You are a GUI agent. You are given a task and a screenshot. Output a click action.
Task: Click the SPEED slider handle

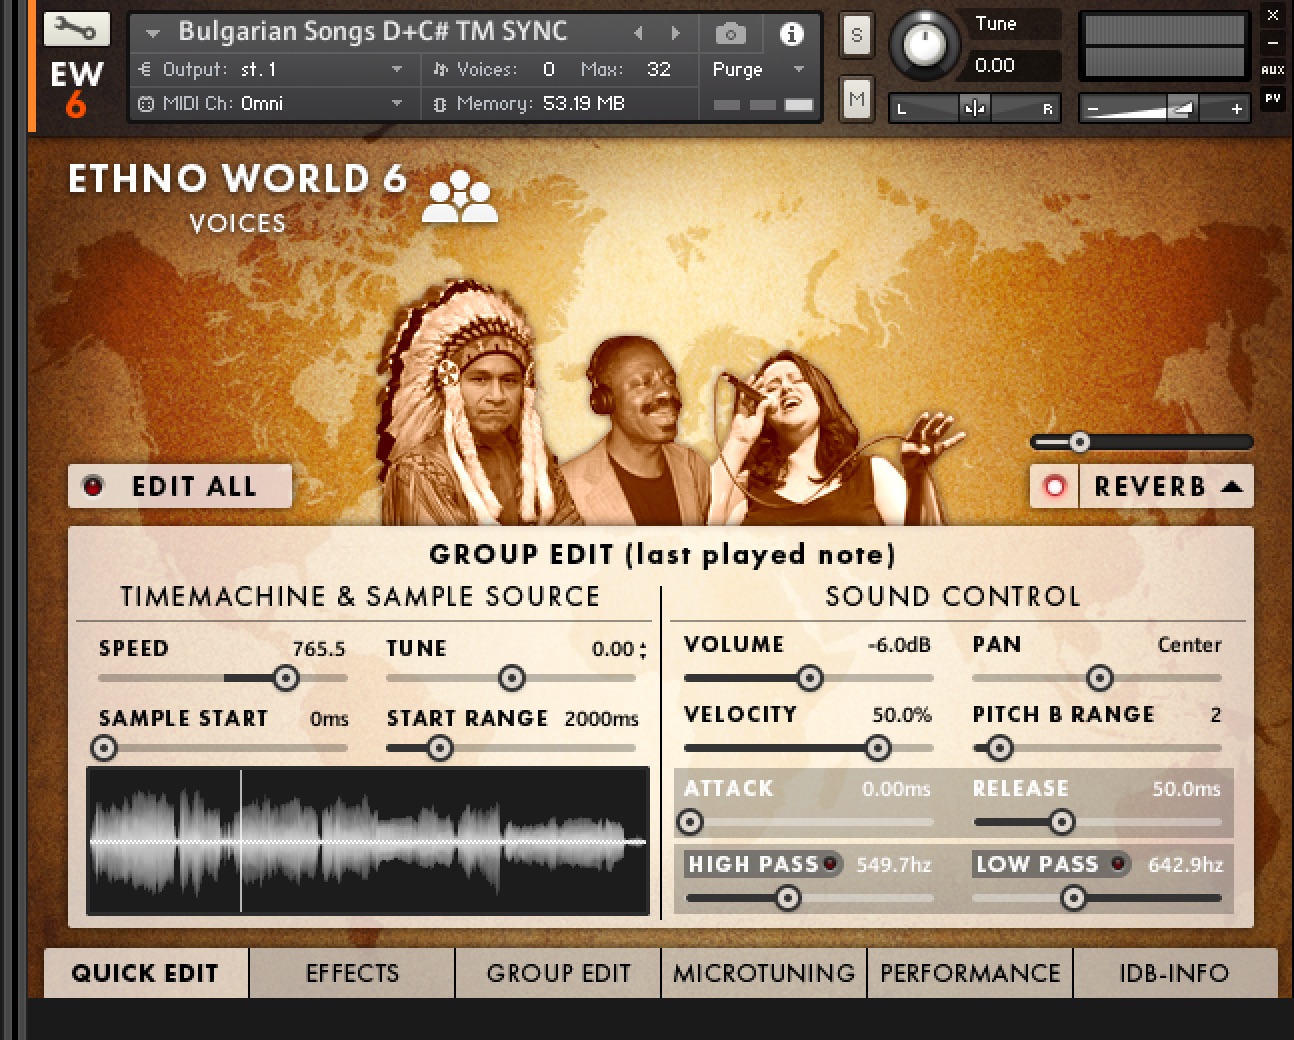[x=286, y=679]
